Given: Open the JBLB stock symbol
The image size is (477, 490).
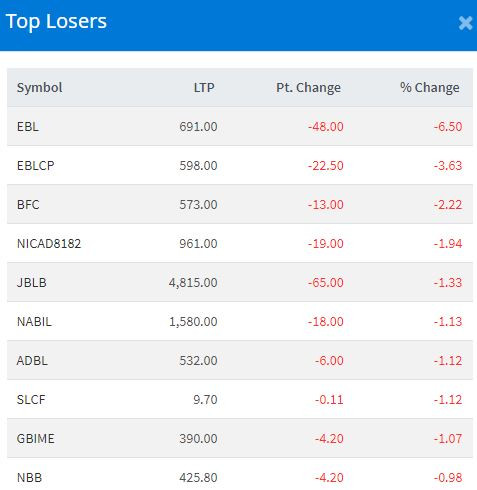Looking at the screenshot, I should 32,283.
